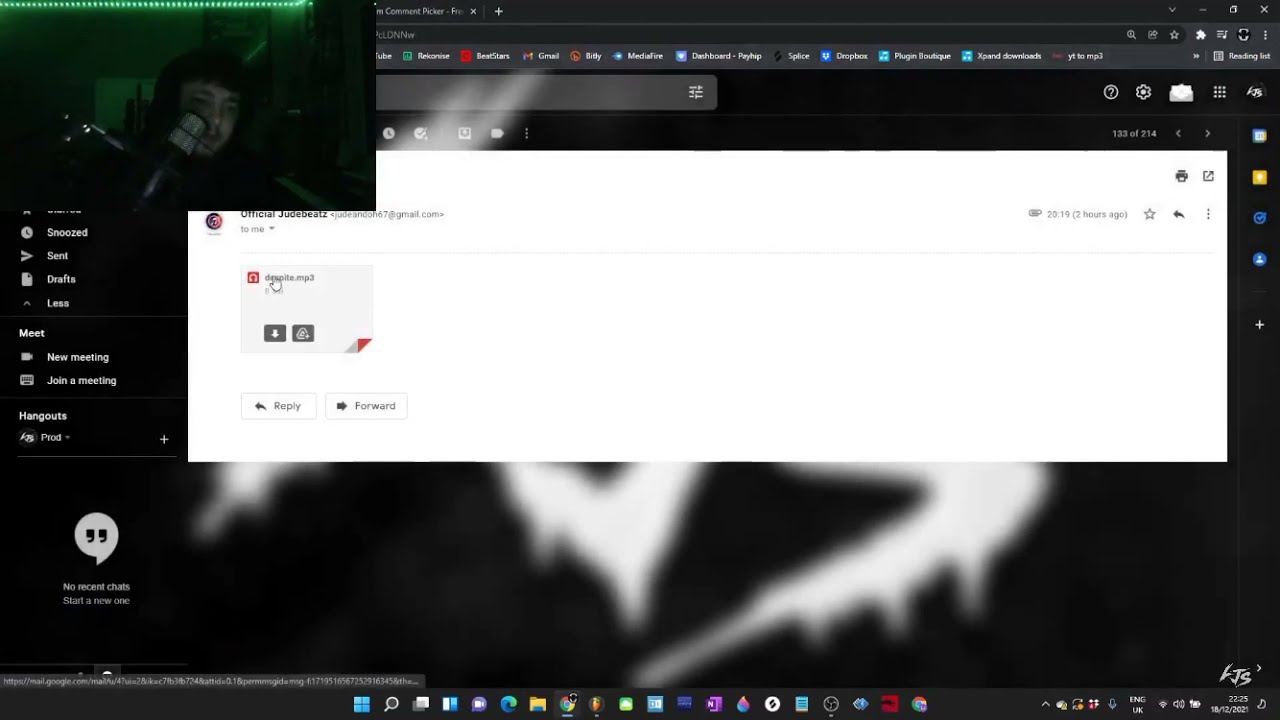This screenshot has width=1280, height=720.
Task: Go to the newer email arrow
Action: click(x=1178, y=133)
